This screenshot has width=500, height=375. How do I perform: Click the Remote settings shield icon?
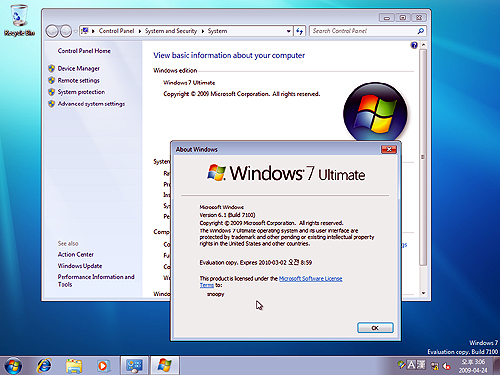[x=51, y=80]
